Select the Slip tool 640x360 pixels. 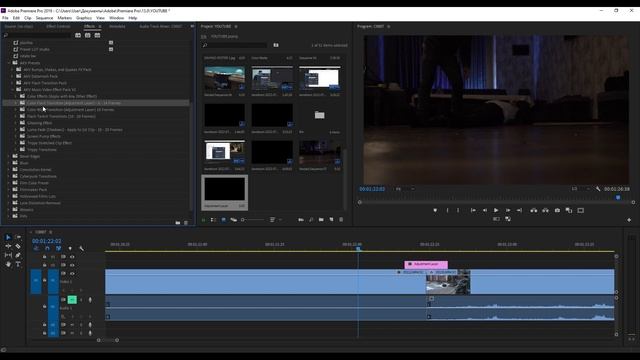(x=8, y=255)
